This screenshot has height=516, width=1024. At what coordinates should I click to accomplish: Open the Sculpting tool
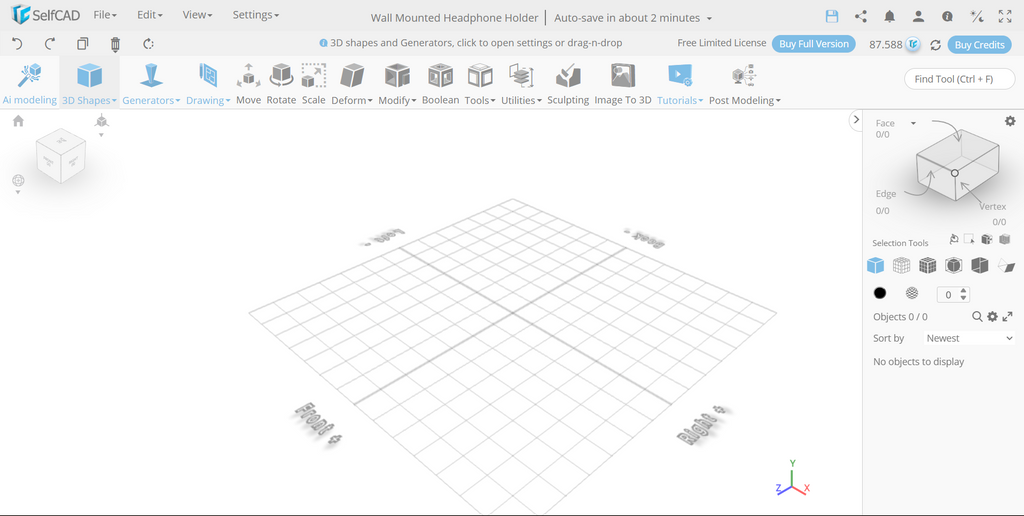point(568,84)
